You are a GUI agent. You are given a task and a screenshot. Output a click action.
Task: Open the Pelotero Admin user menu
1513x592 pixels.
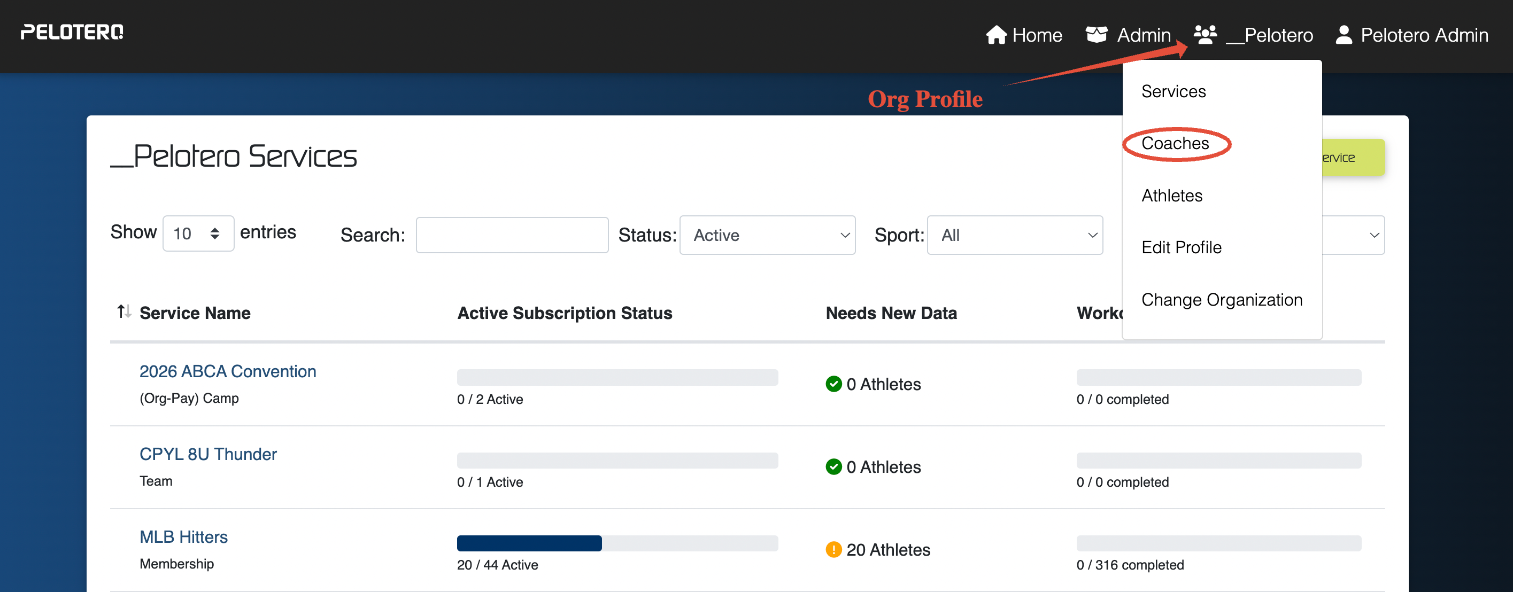point(1411,35)
